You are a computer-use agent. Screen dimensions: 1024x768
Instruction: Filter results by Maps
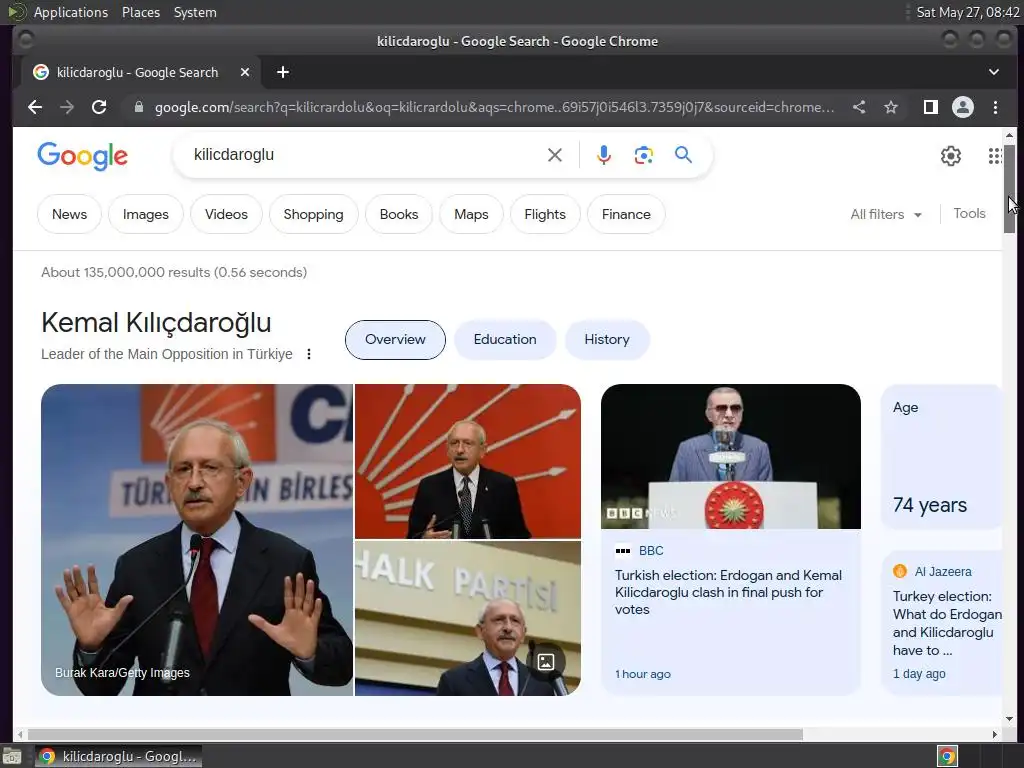pyautogui.click(x=471, y=214)
